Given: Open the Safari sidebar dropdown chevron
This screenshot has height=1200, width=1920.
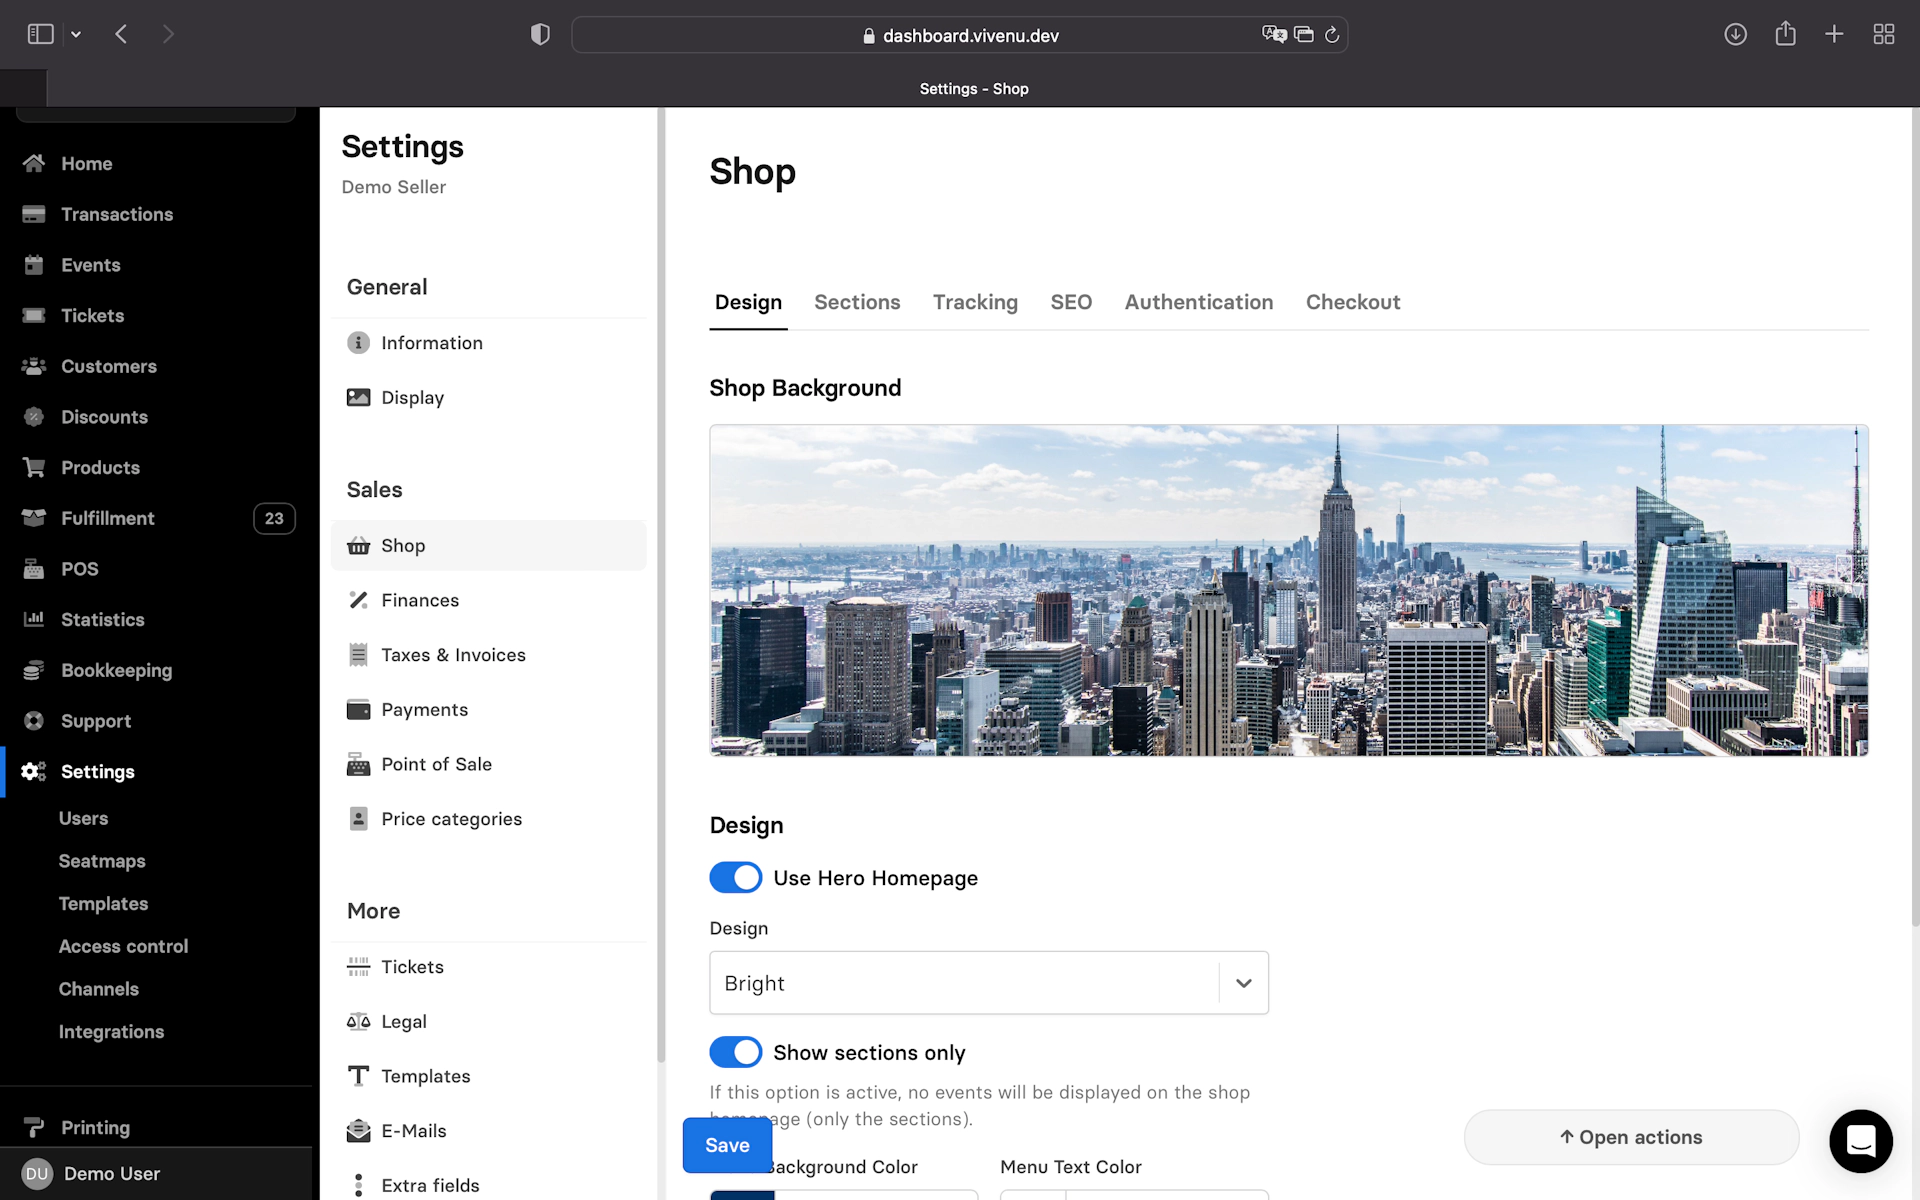Looking at the screenshot, I should (76, 35).
